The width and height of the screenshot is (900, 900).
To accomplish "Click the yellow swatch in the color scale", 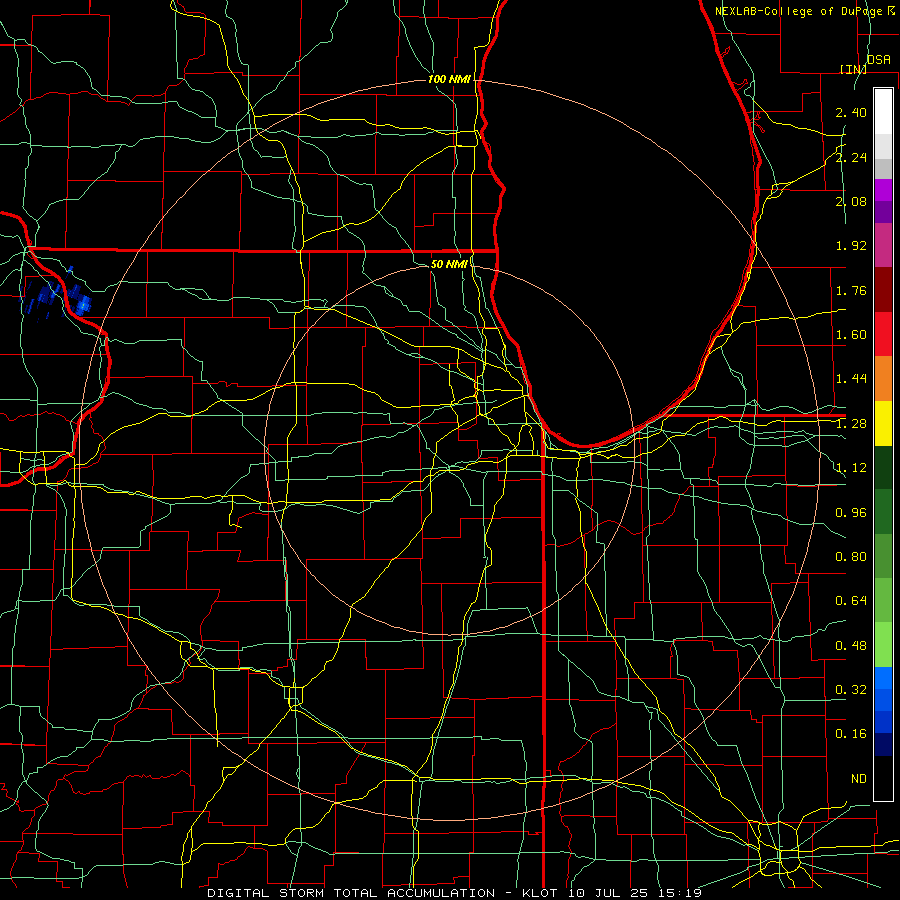I will (883, 423).
